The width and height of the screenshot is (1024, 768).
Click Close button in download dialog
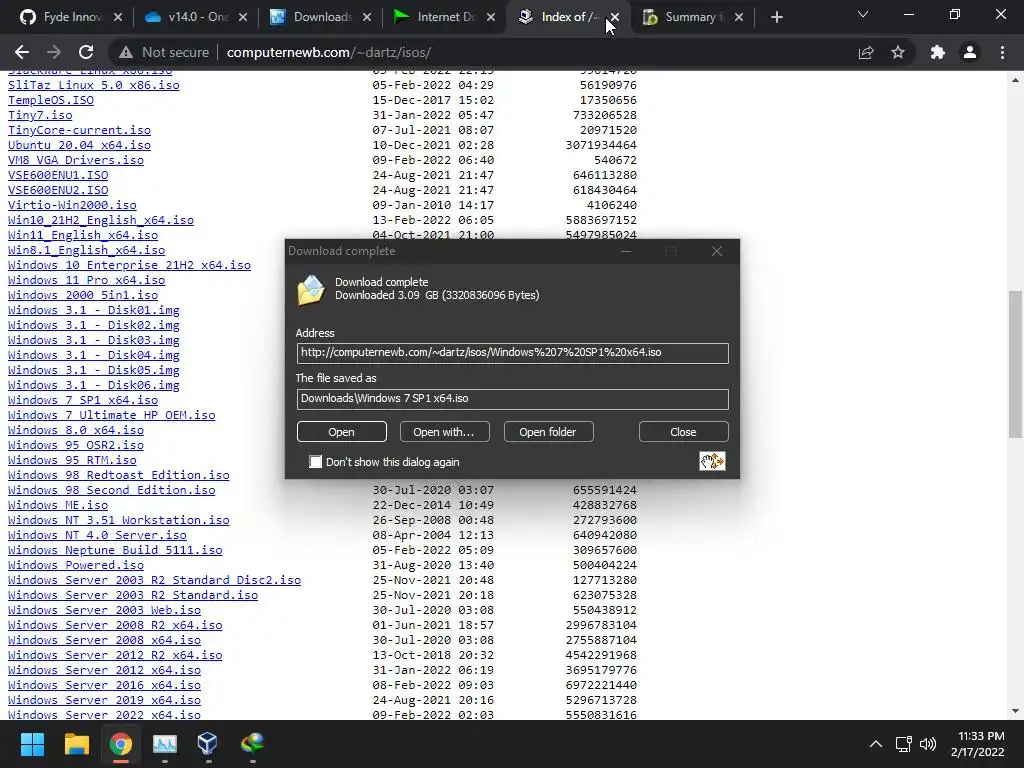pos(683,432)
